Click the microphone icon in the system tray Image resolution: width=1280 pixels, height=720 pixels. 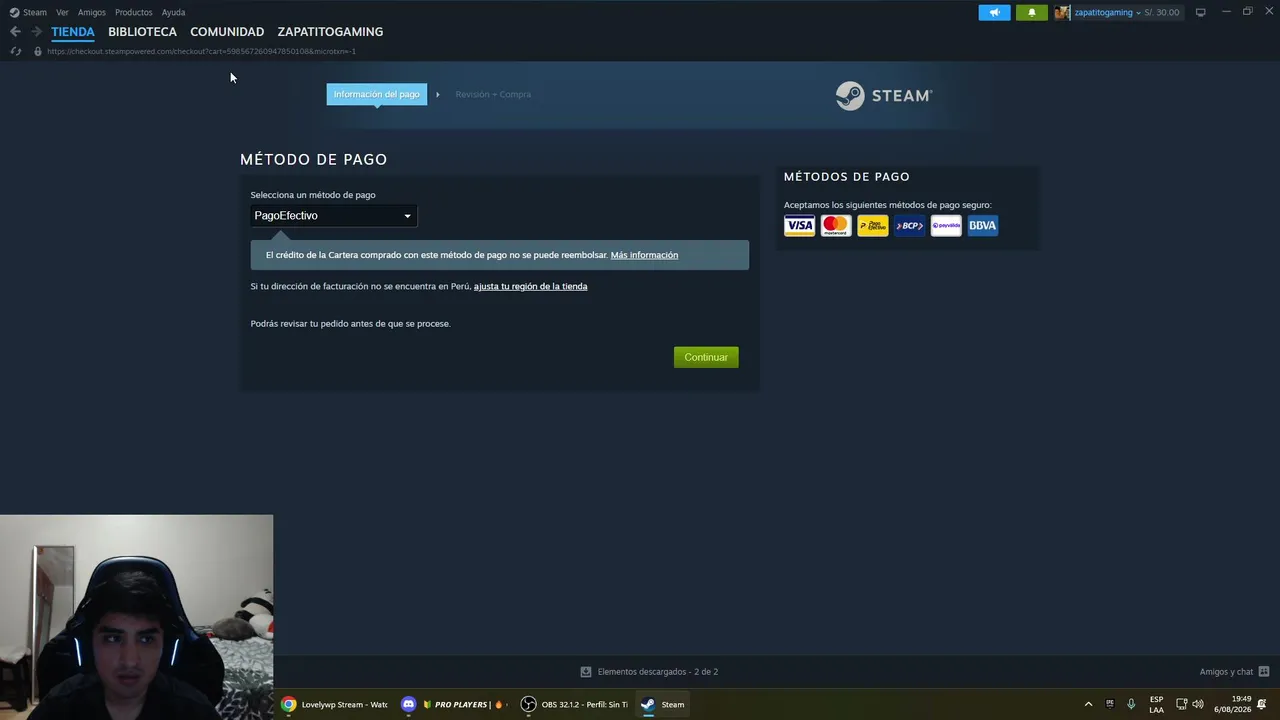1131,704
